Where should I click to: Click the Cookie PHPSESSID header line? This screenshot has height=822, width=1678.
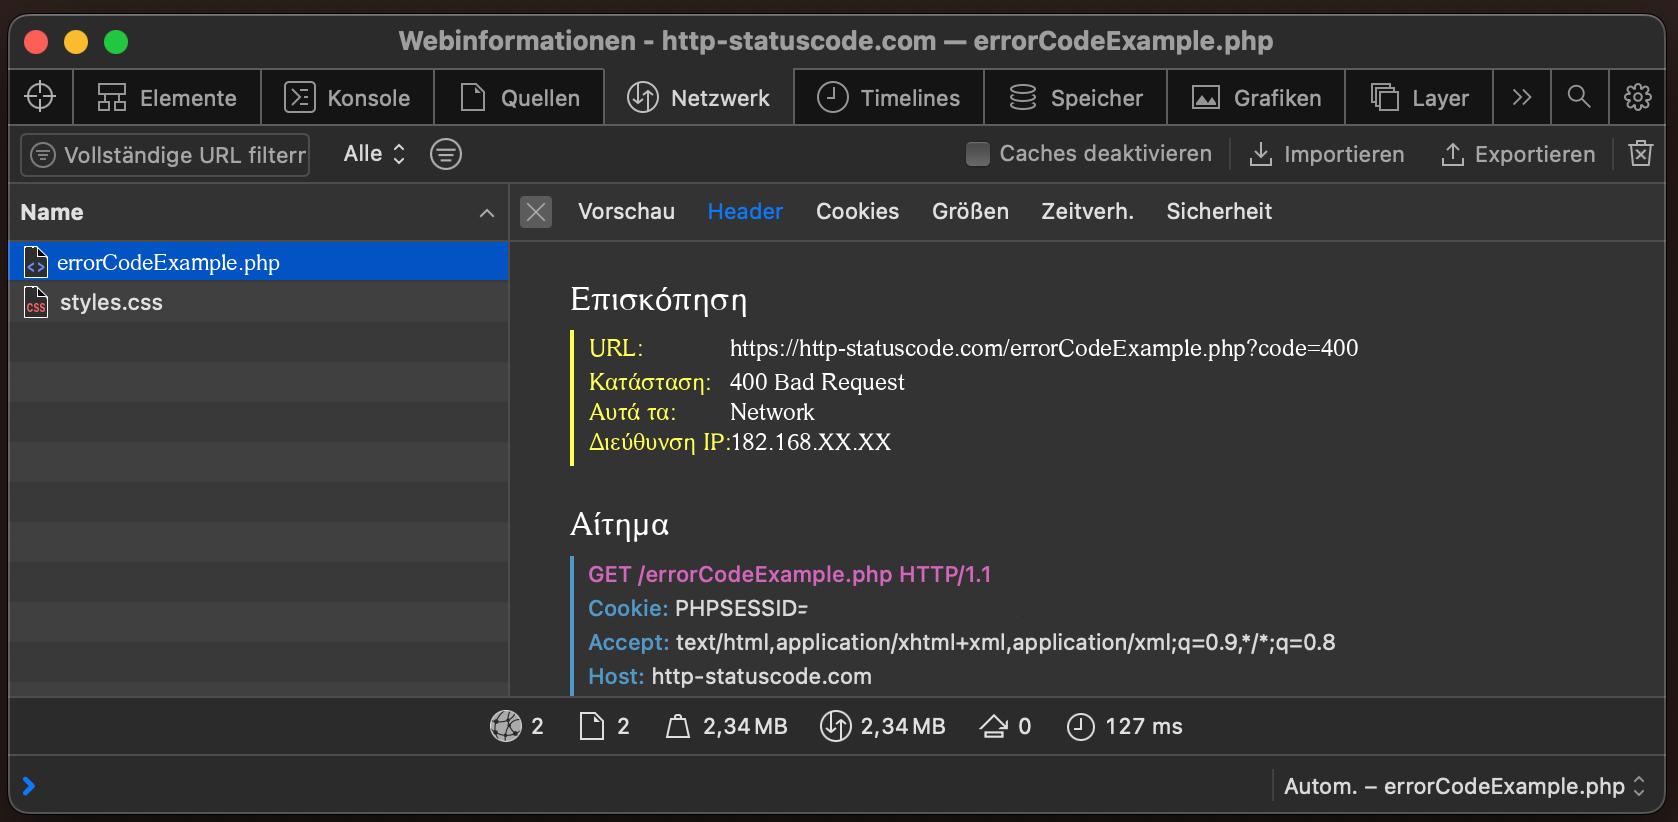[x=697, y=608]
